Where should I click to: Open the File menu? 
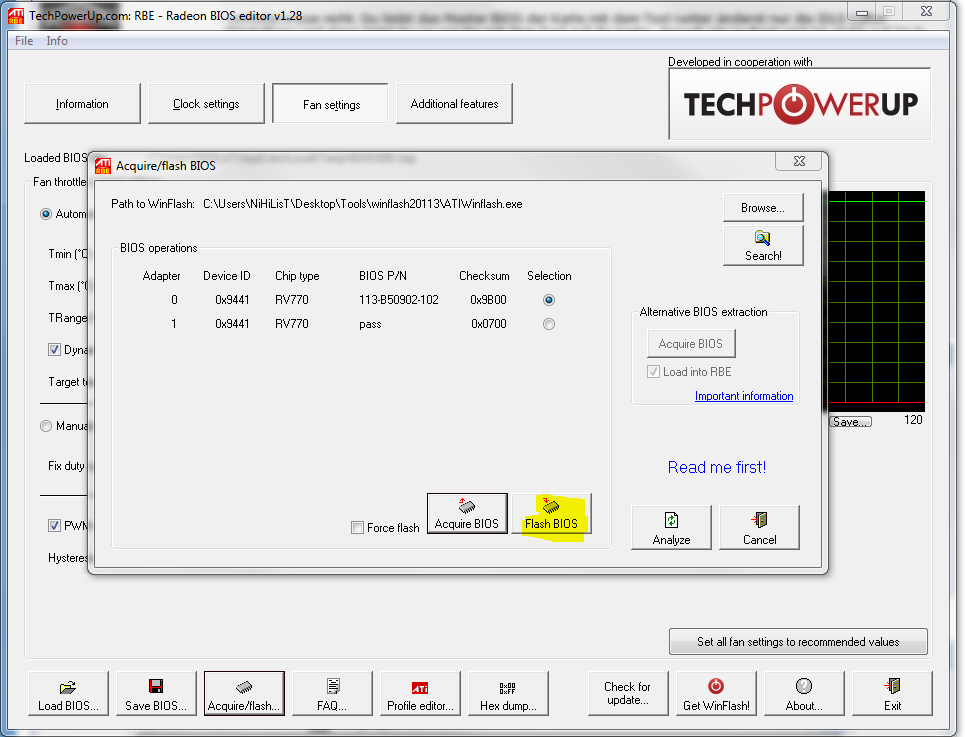tap(24, 41)
